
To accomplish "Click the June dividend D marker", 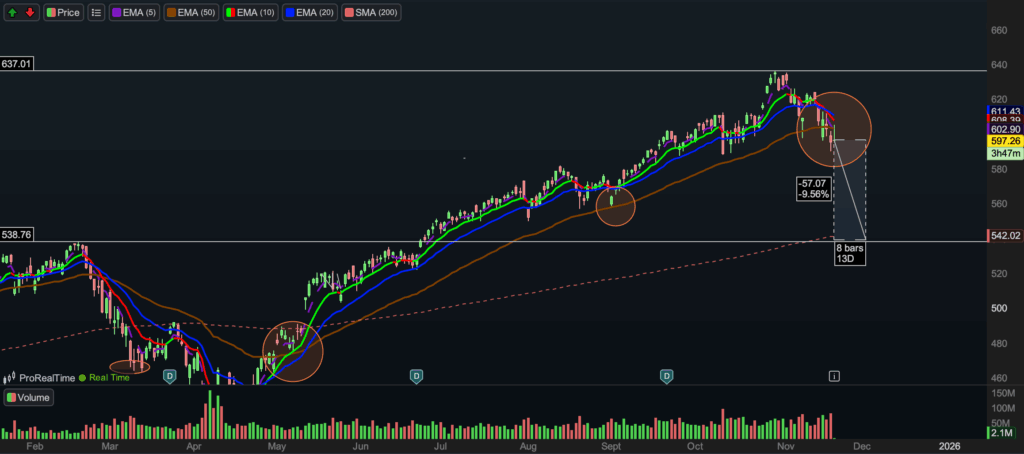I will click(416, 376).
